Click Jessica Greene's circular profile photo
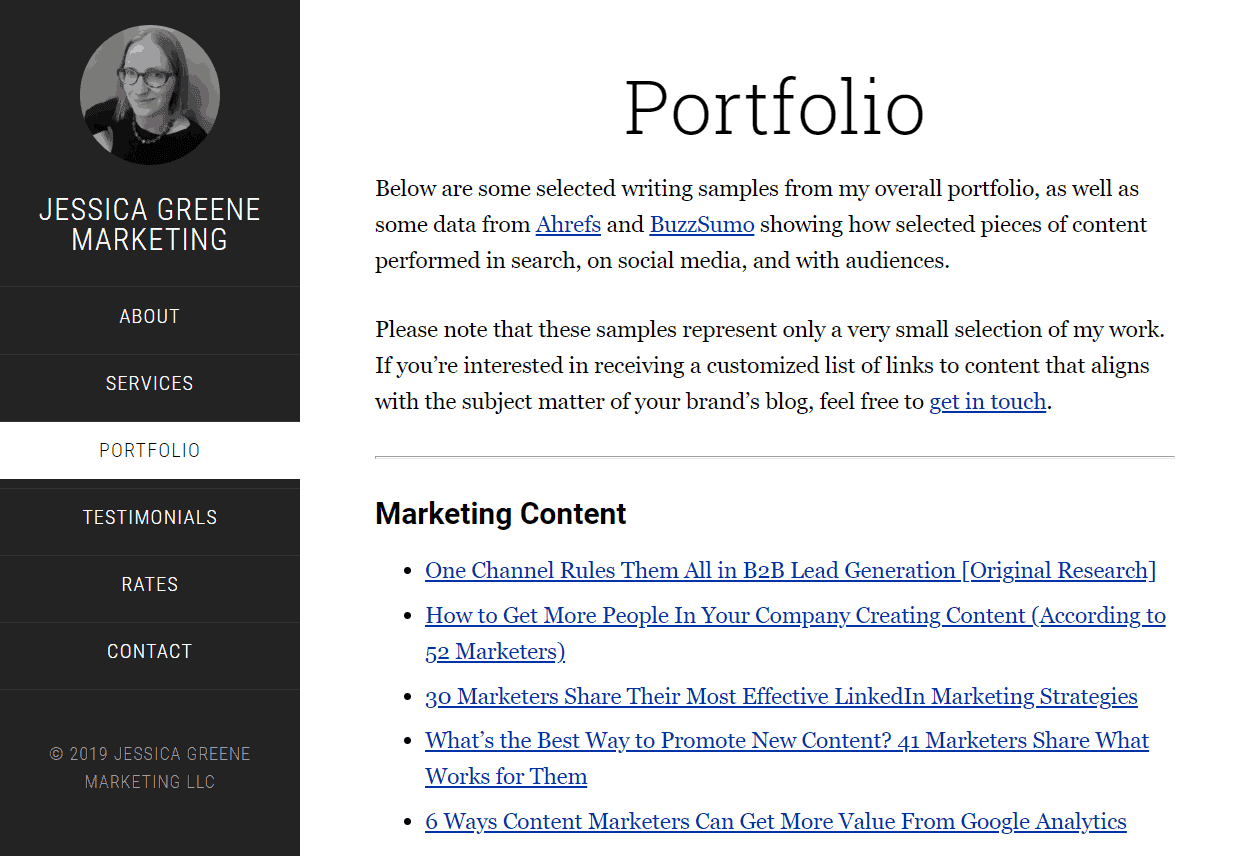This screenshot has width=1250, height=856. [x=150, y=95]
